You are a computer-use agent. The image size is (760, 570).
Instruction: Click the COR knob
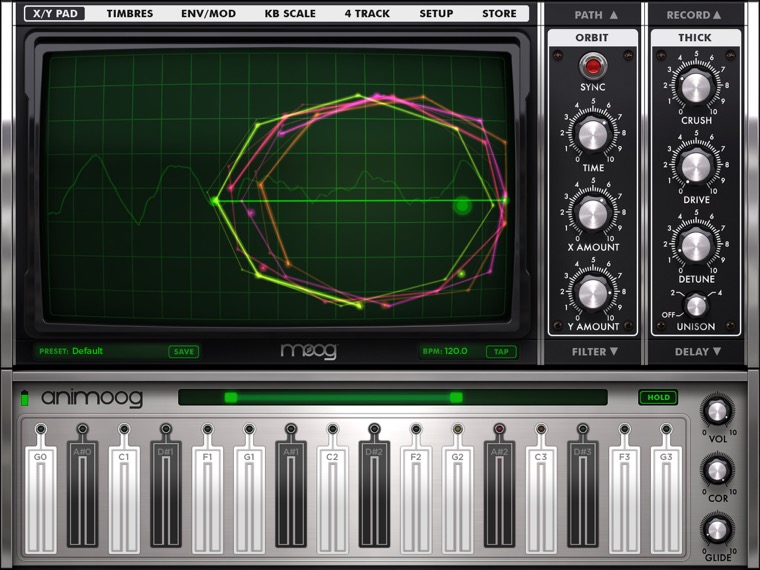(717, 470)
